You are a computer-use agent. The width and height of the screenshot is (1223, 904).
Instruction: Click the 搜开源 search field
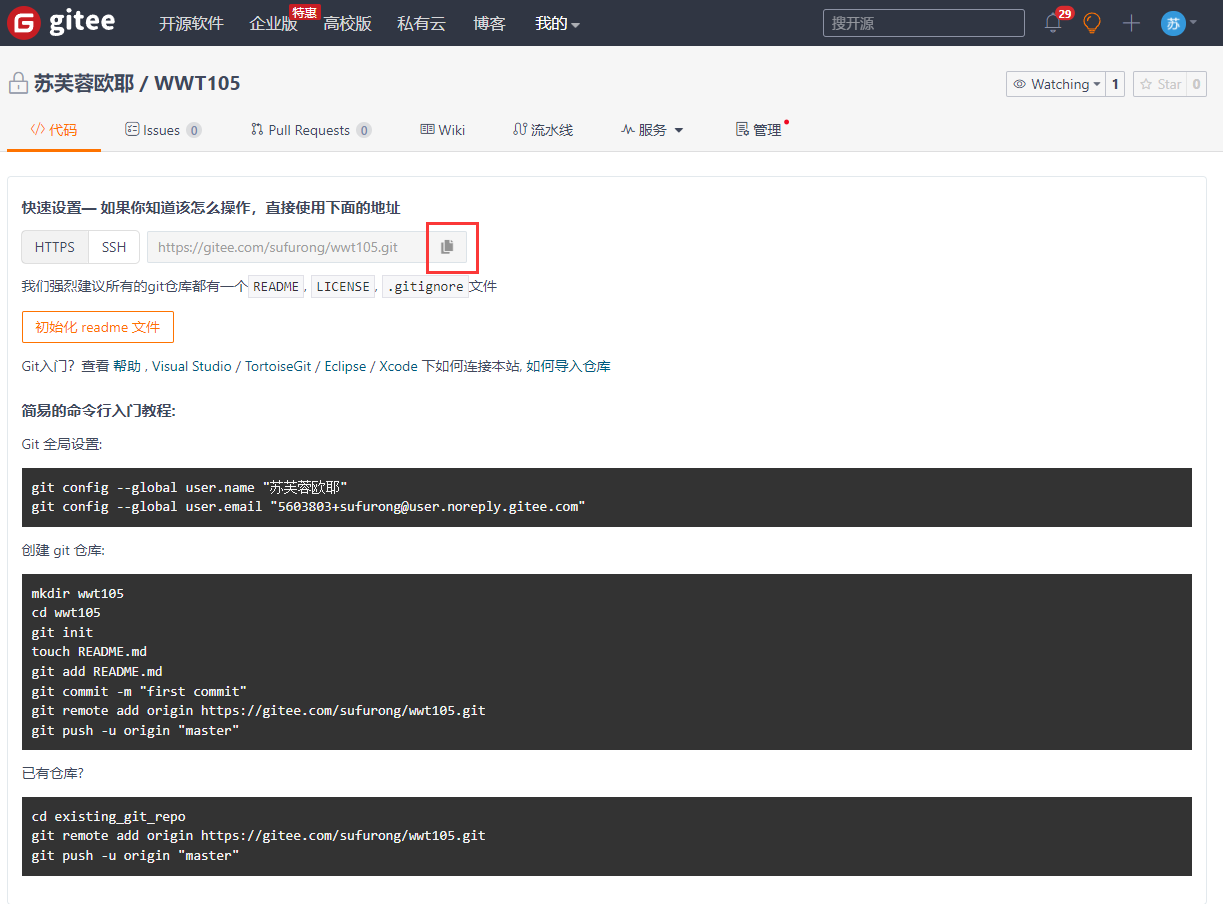tap(923, 23)
